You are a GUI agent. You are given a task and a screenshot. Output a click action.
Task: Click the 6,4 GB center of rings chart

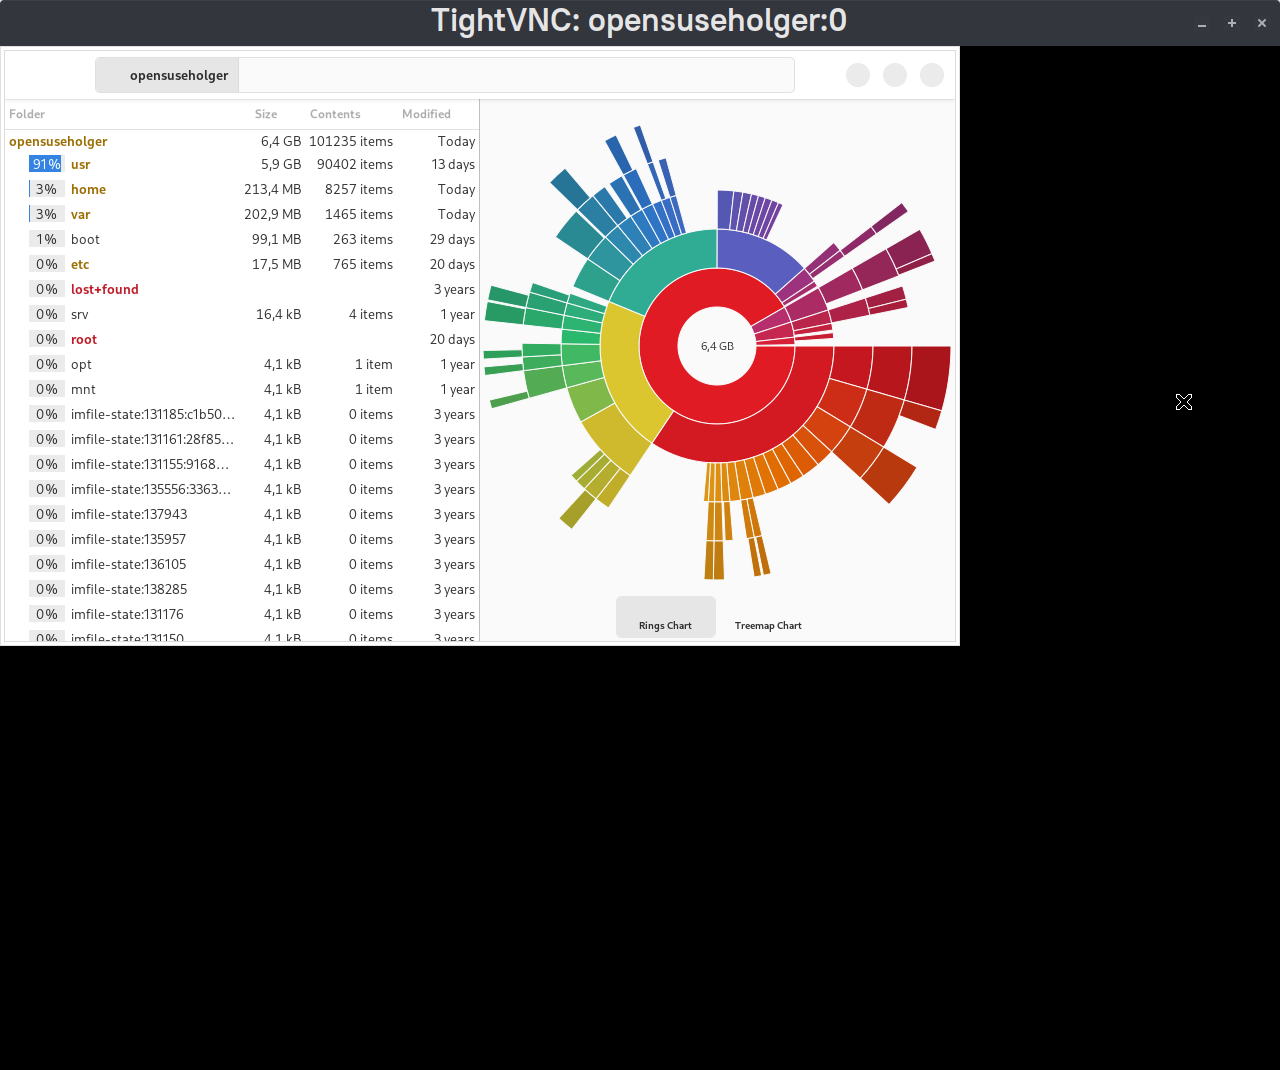coord(717,346)
